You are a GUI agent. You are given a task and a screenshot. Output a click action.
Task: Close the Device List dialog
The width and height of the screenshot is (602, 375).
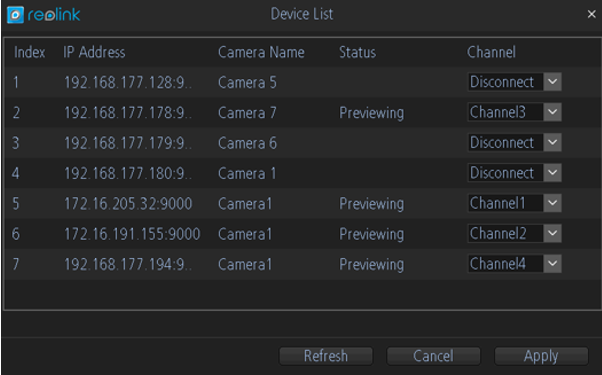coord(592,14)
